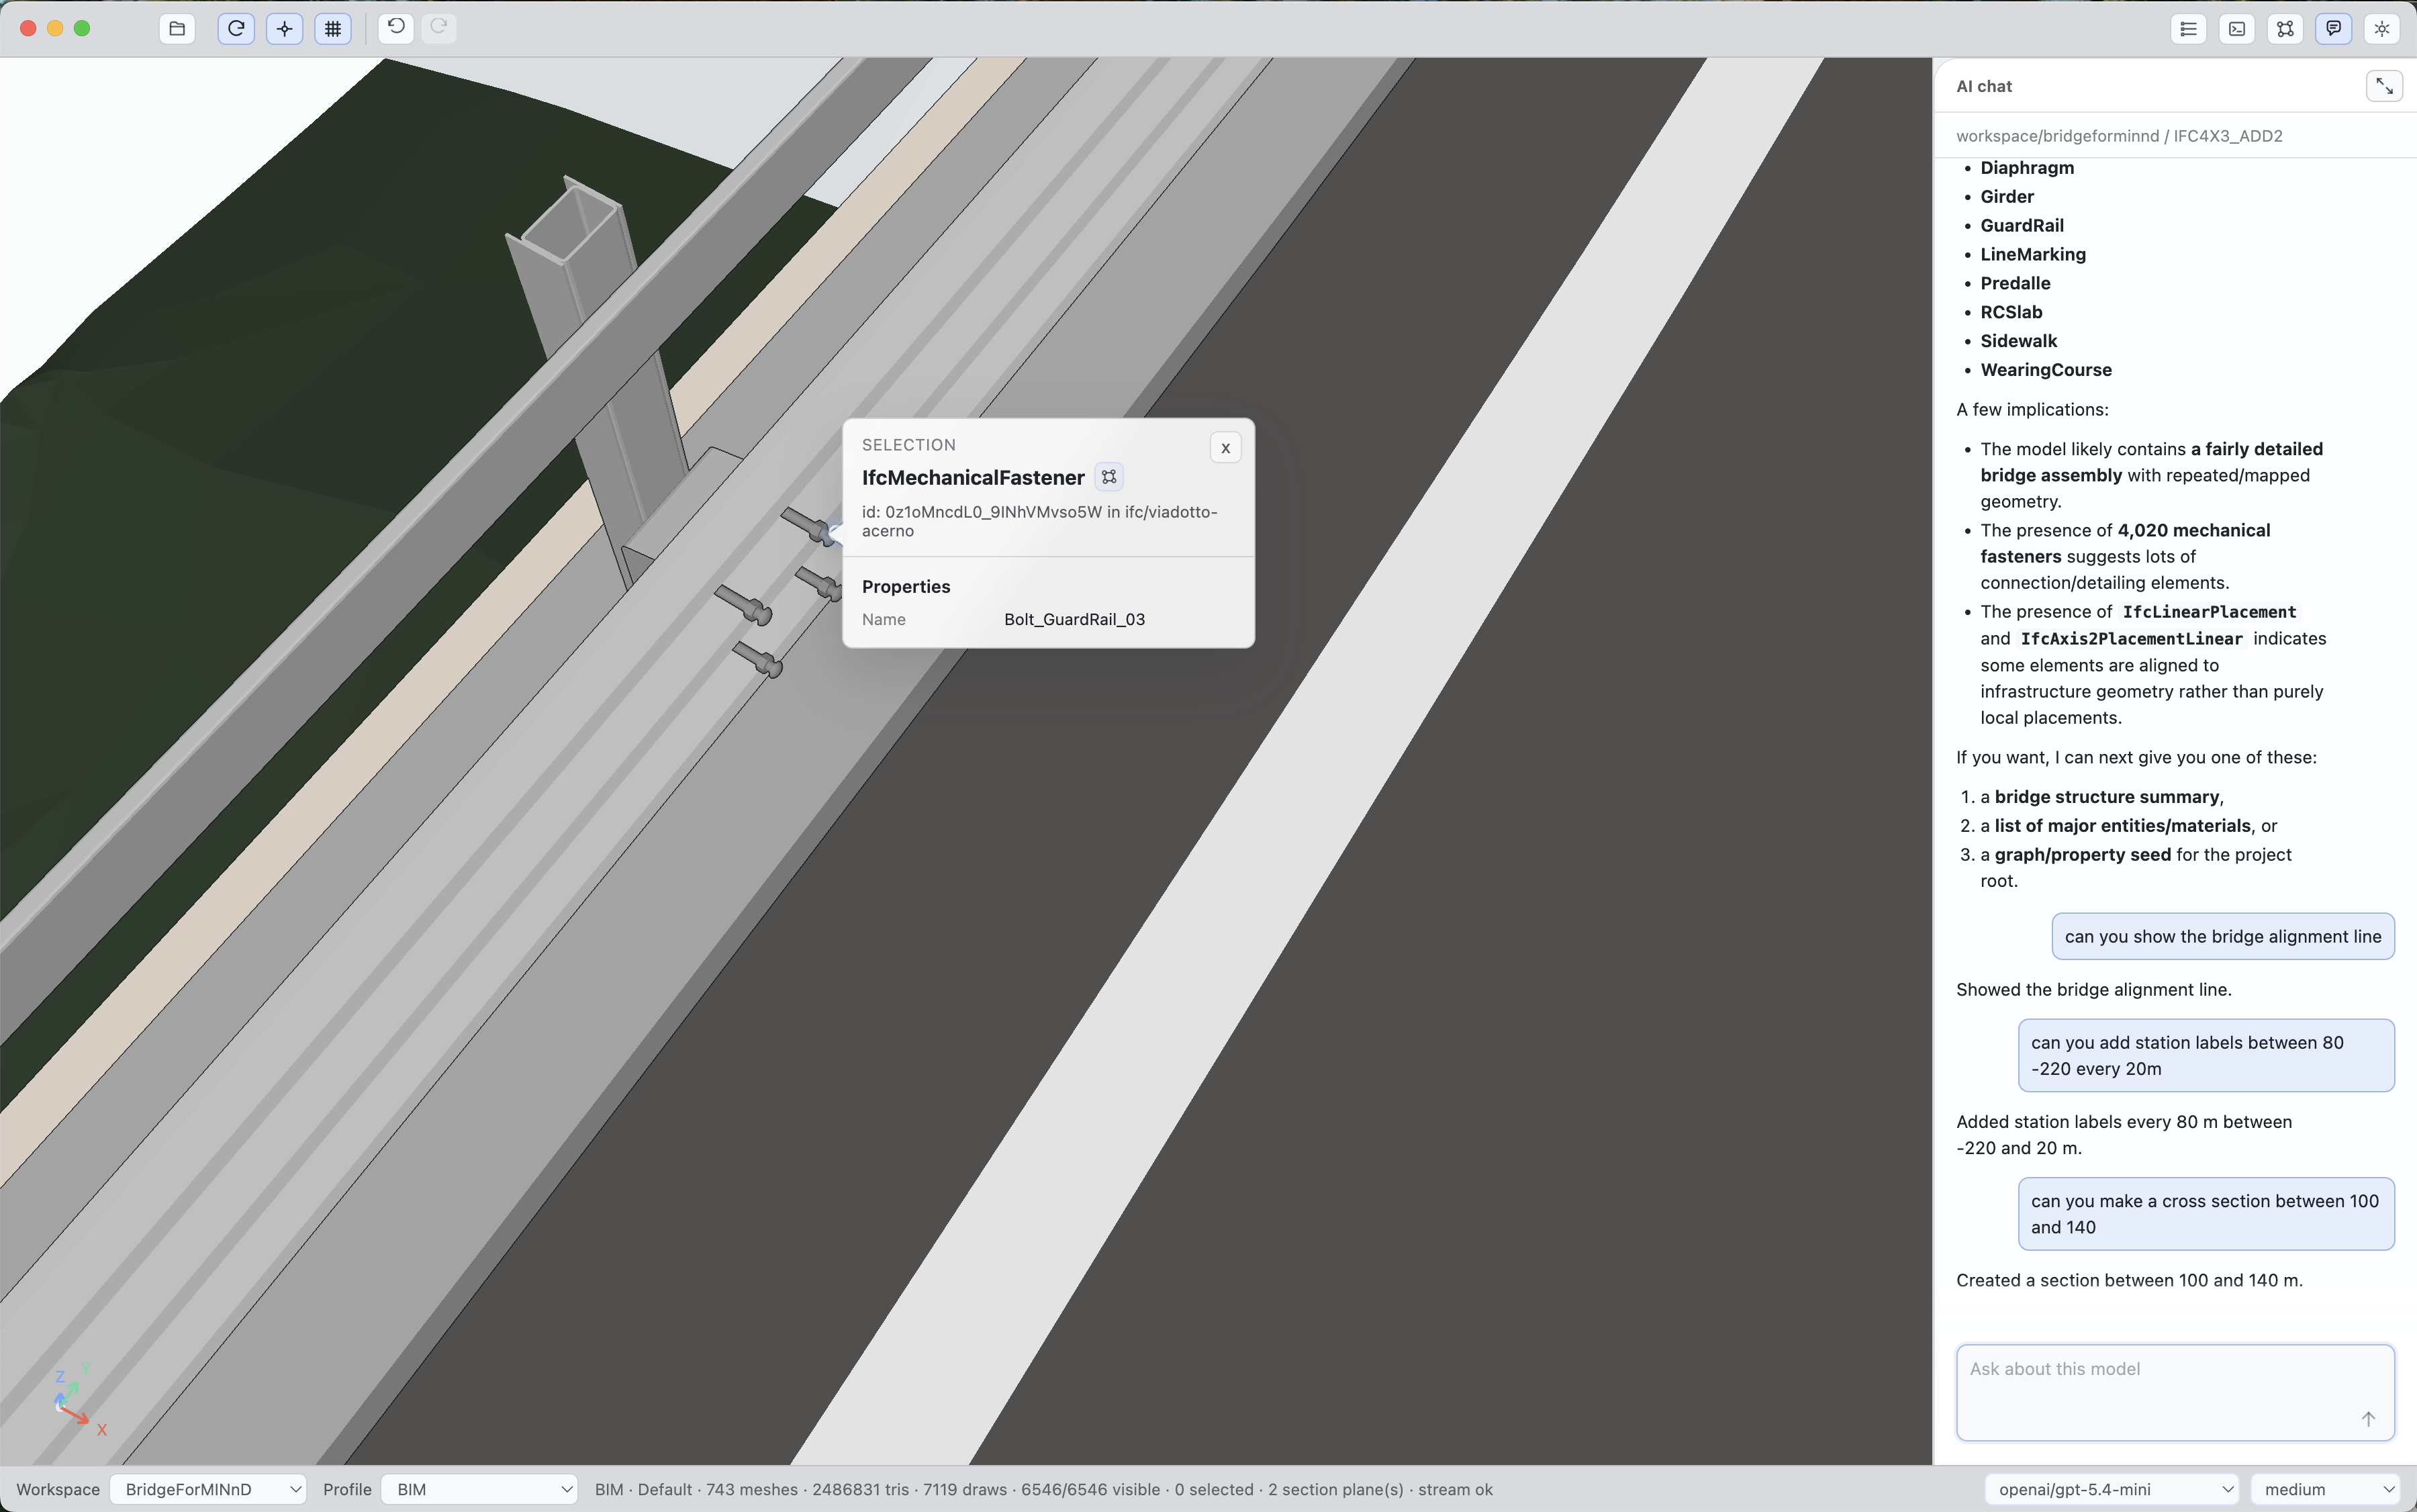The image size is (2417, 1512).
Task: Click the Bolt_GuardRail_03 name value
Action: point(1074,619)
